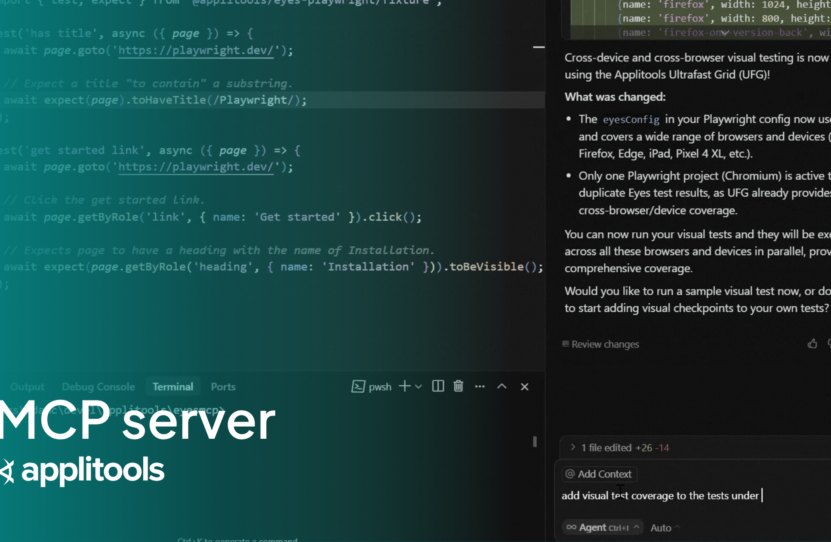Screen dimensions: 831x542
Task: Click the 'What was changed:' heading
Action: tap(615, 97)
